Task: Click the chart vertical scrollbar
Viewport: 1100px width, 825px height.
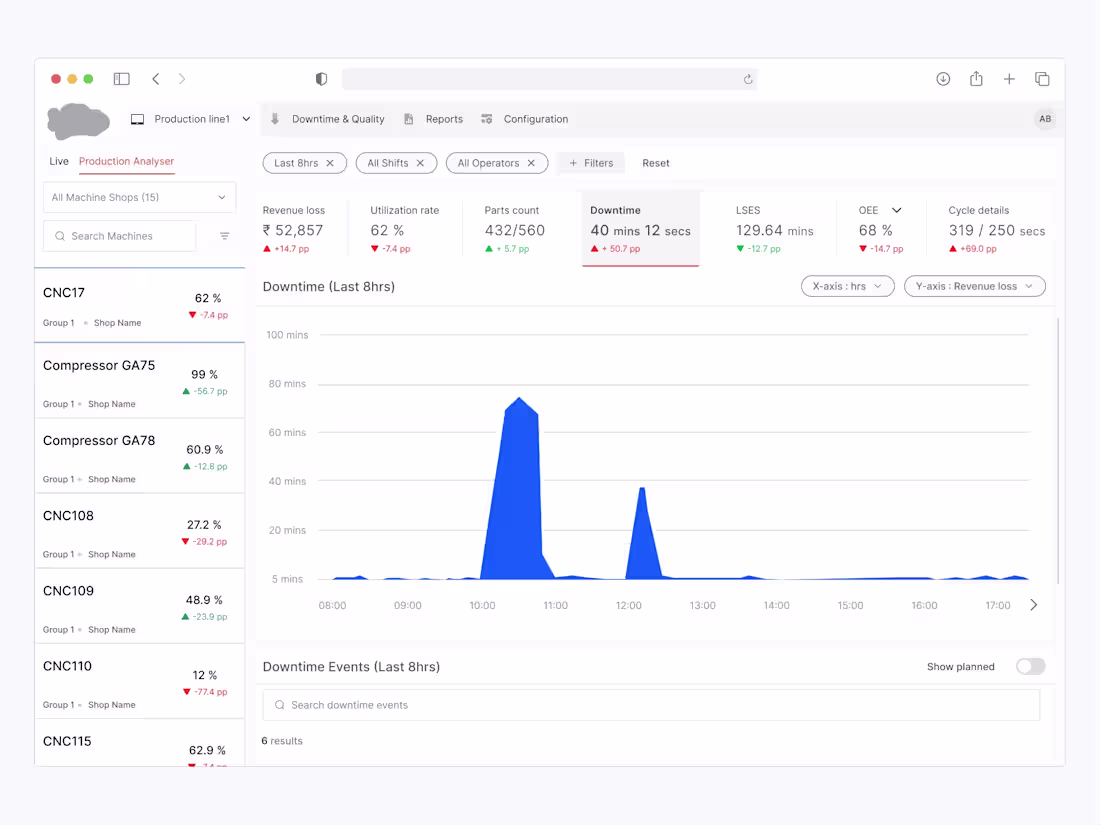Action: tap(1057, 450)
